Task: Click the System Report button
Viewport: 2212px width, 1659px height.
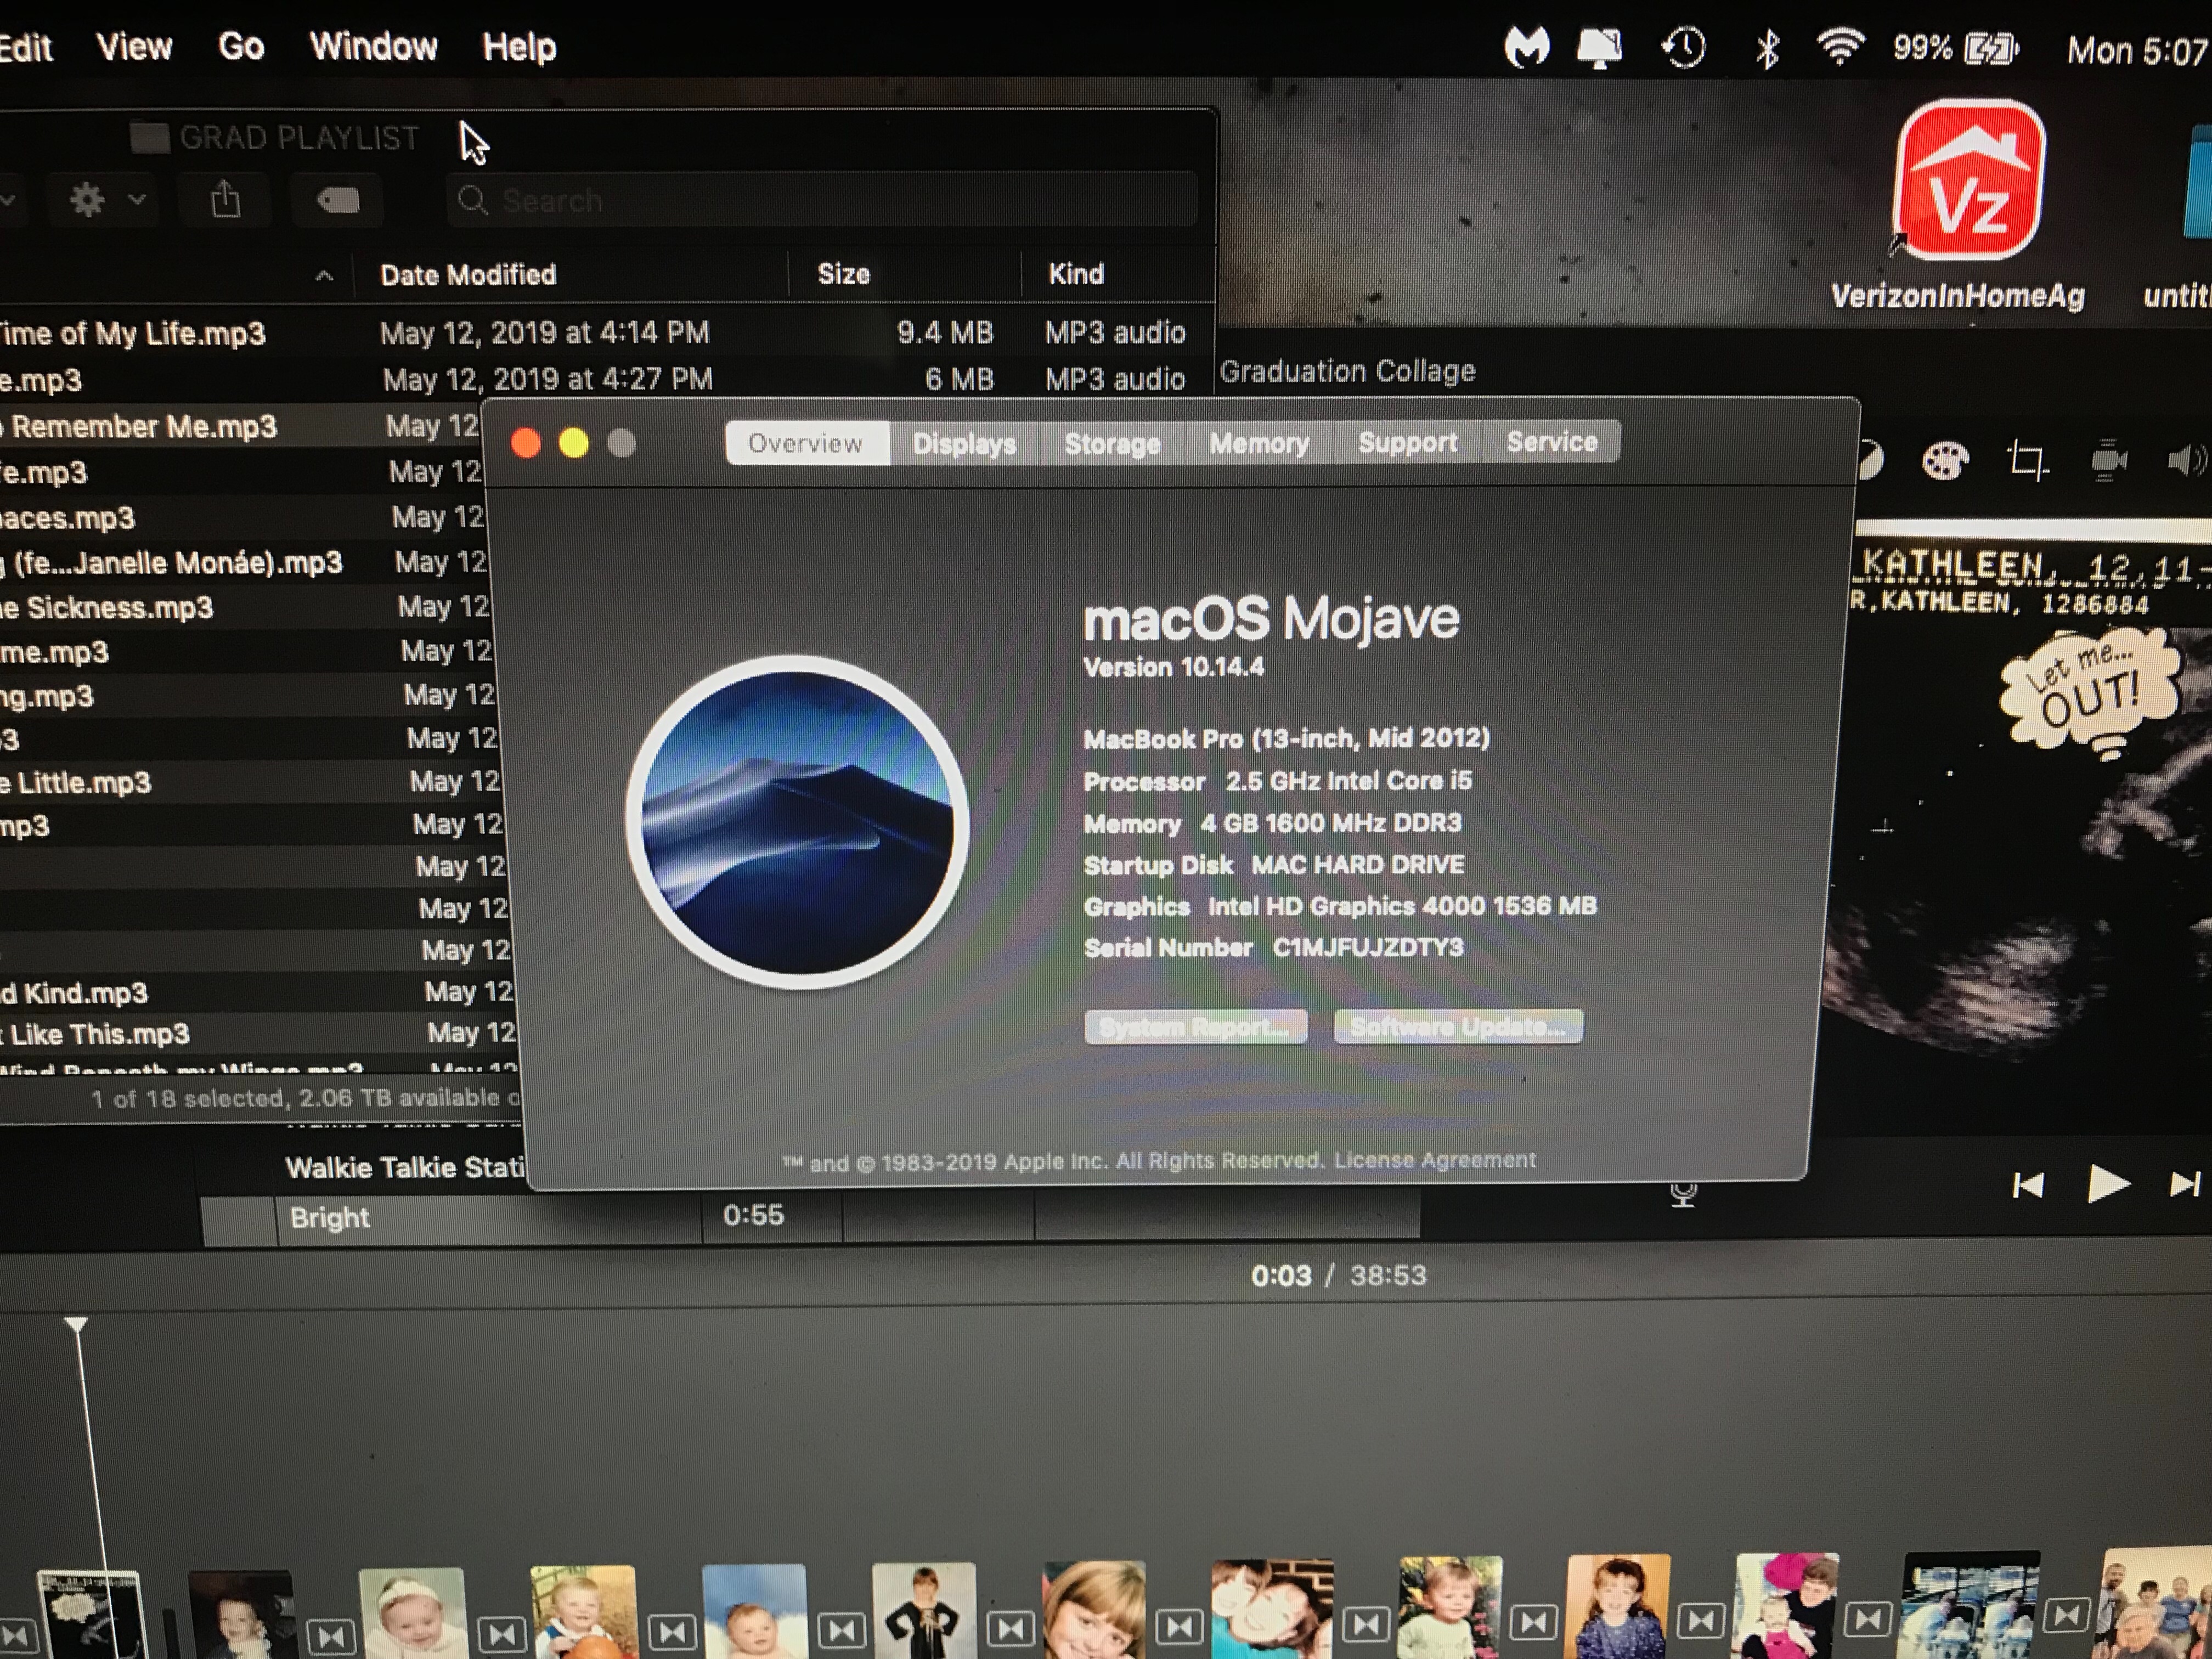Action: tap(1195, 1027)
